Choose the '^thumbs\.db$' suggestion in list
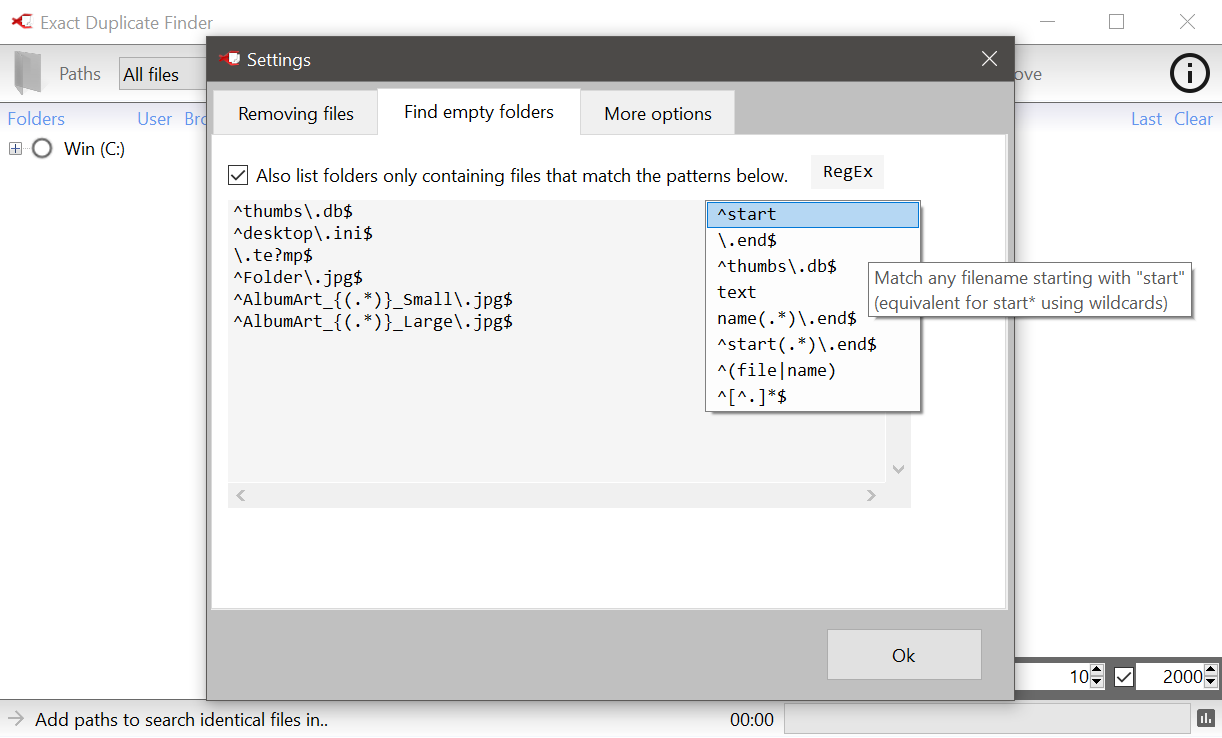 tap(777, 266)
